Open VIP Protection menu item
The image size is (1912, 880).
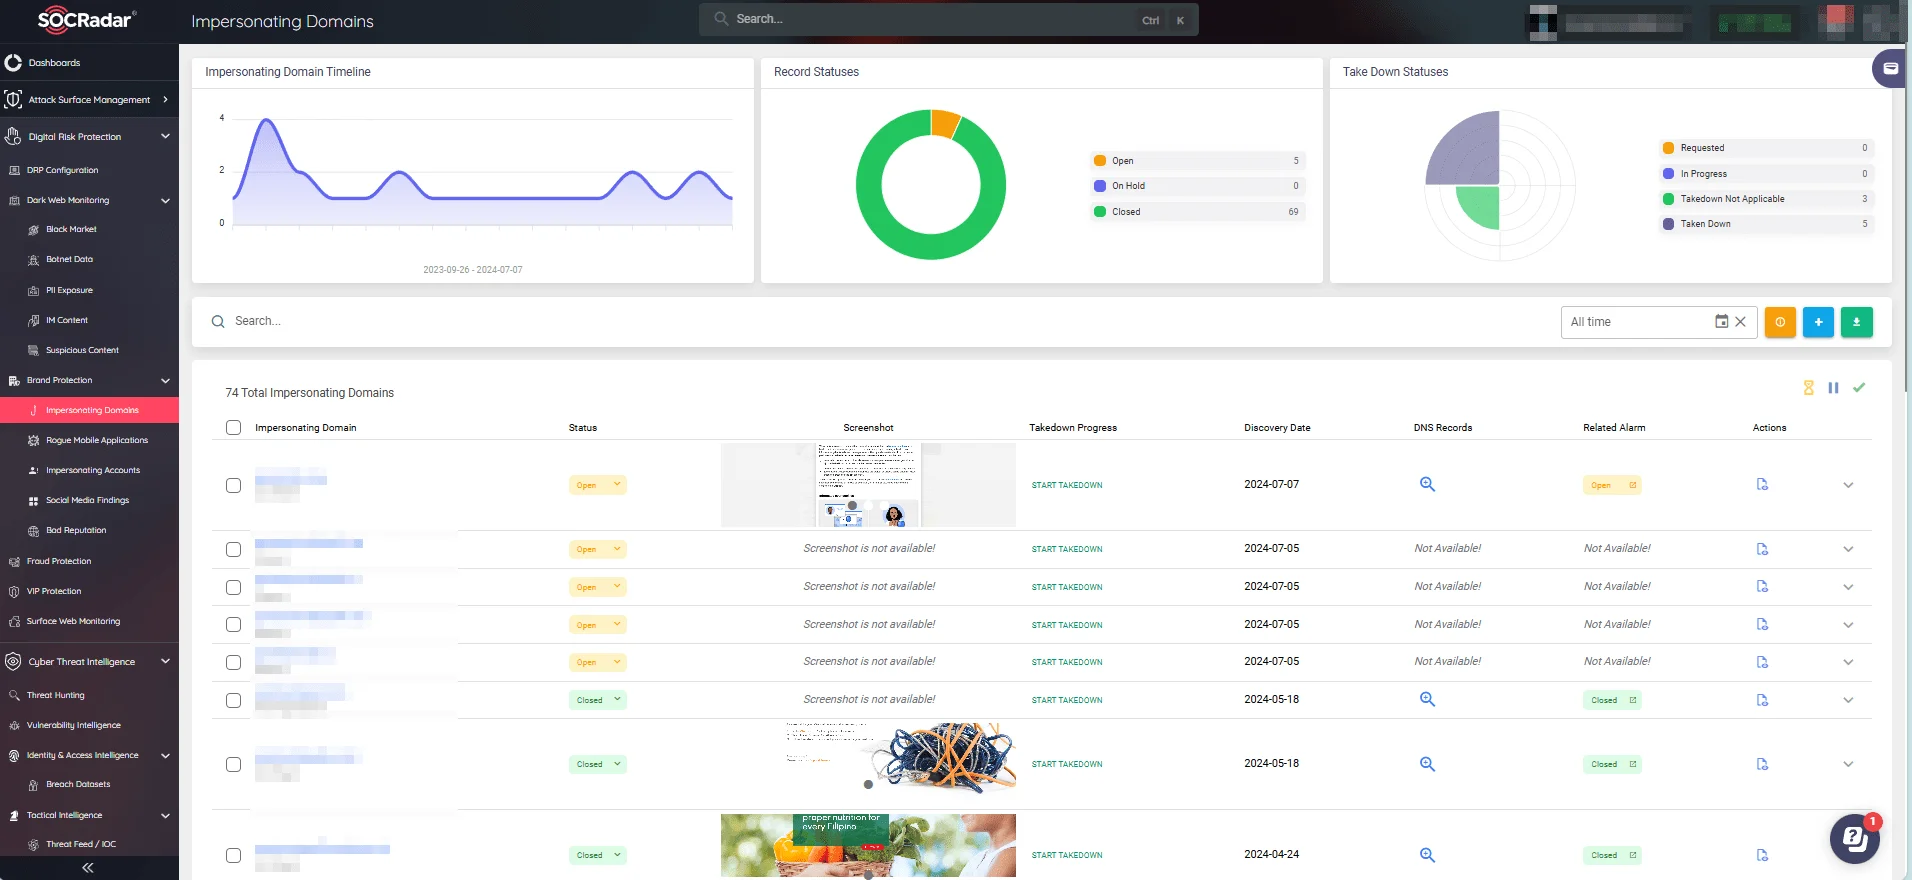pyautogui.click(x=54, y=591)
